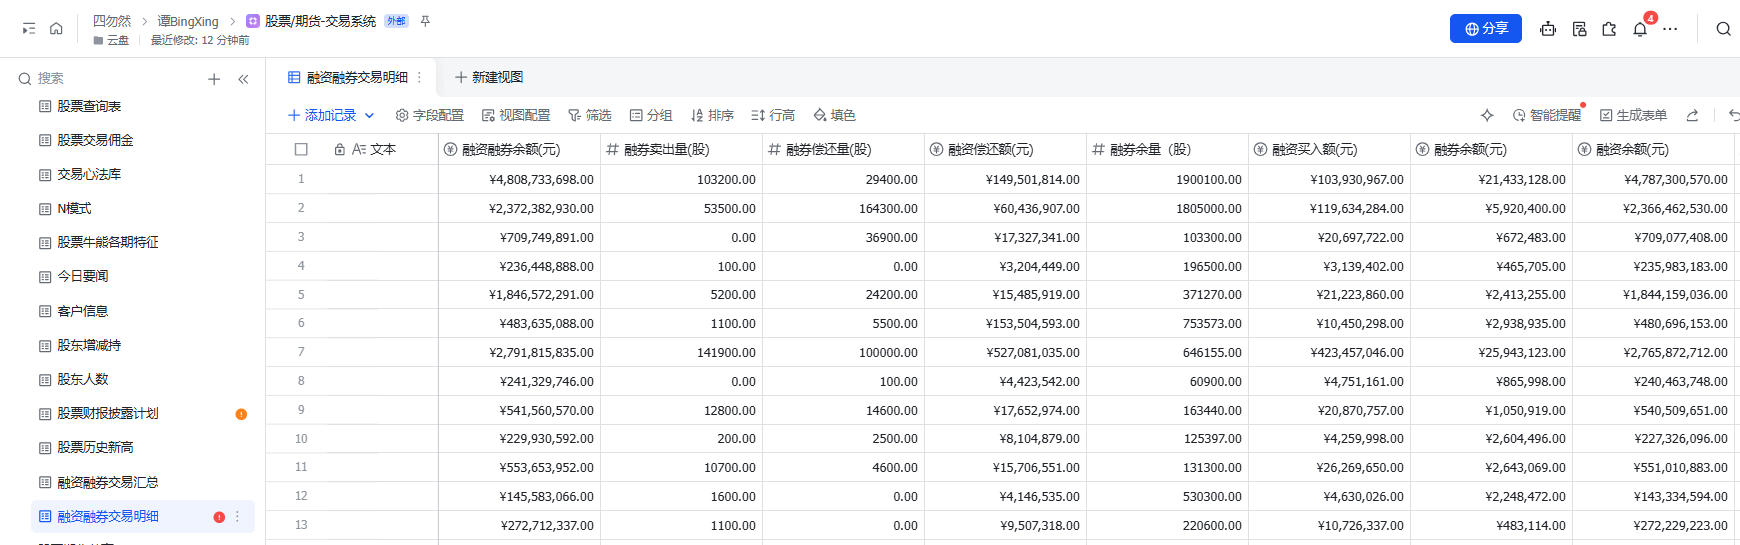Viewport: 1740px width, 545px height.
Task: Add a new sheet with plus icon
Action: coord(214,79)
